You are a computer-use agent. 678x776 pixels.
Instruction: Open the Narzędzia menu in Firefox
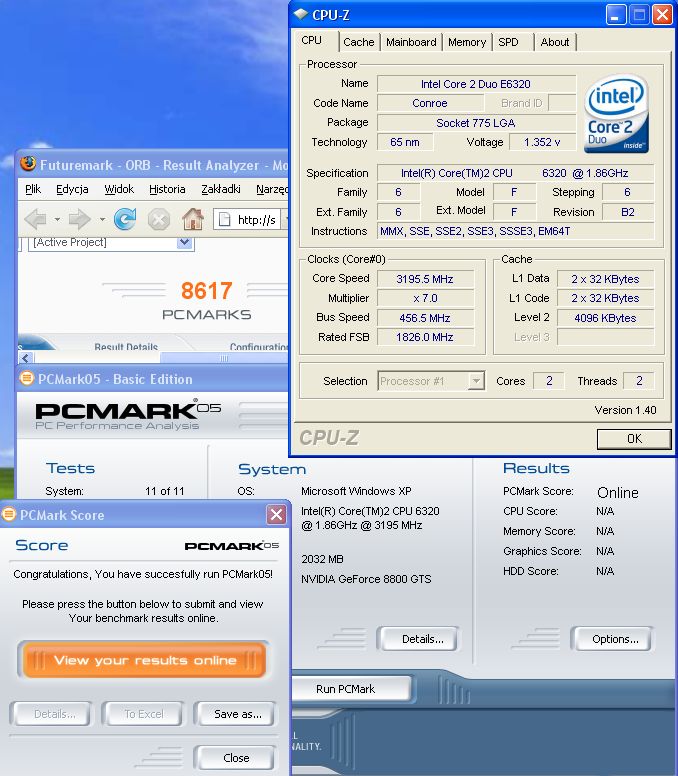pyautogui.click(x=271, y=189)
